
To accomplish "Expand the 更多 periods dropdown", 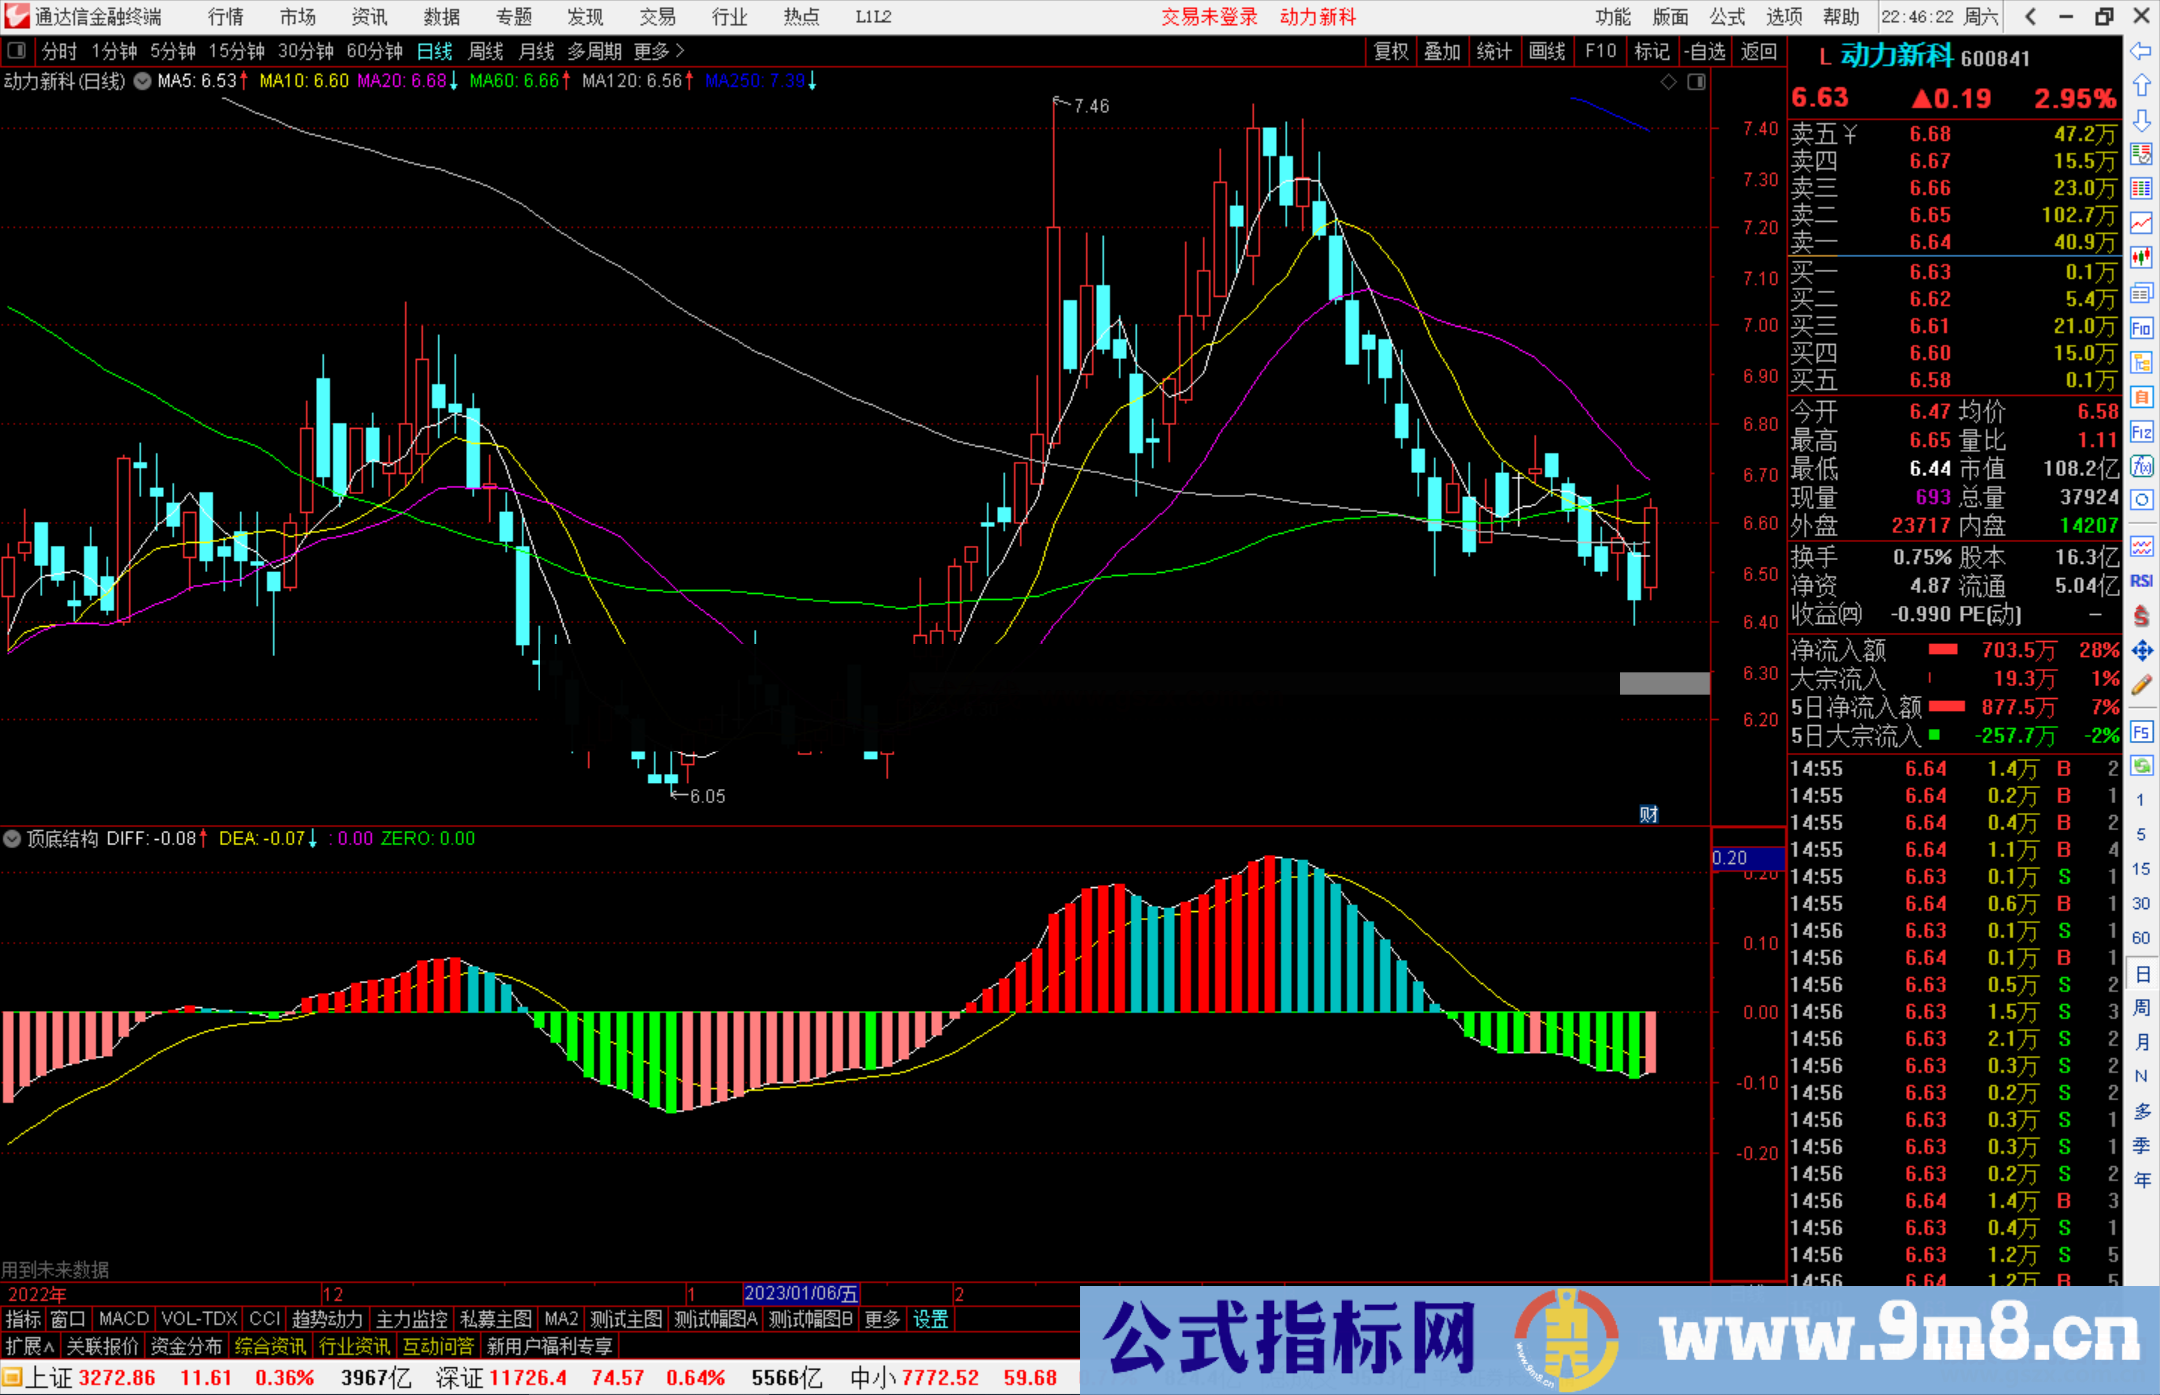I will [651, 51].
